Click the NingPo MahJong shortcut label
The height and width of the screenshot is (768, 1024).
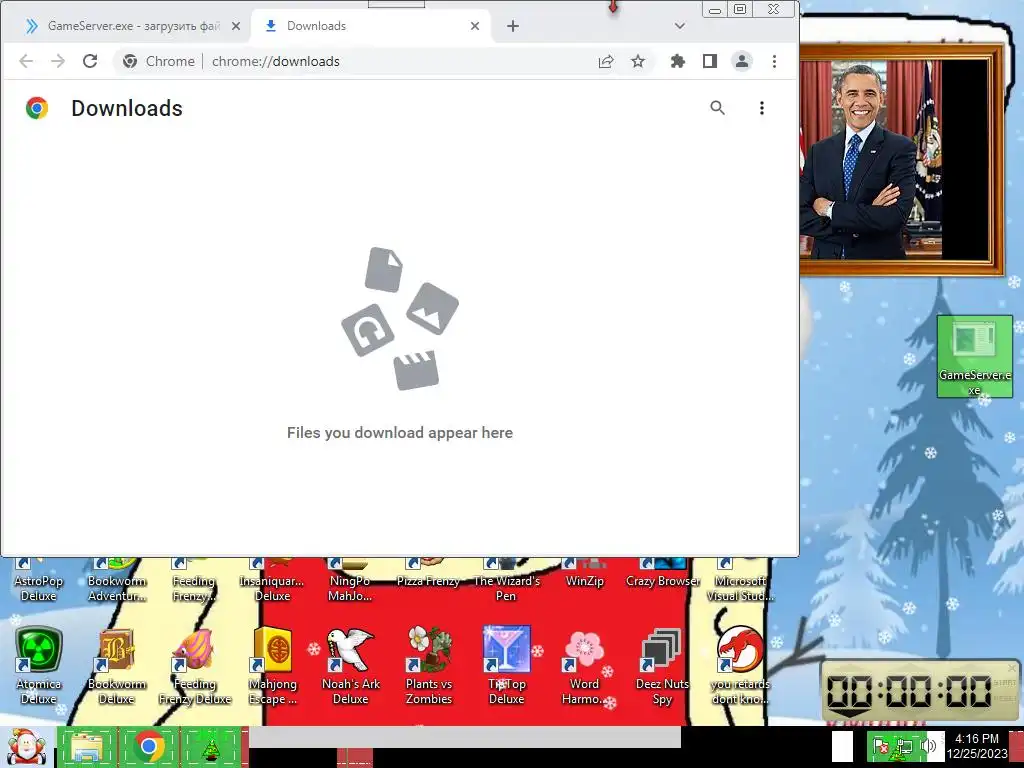[350, 588]
